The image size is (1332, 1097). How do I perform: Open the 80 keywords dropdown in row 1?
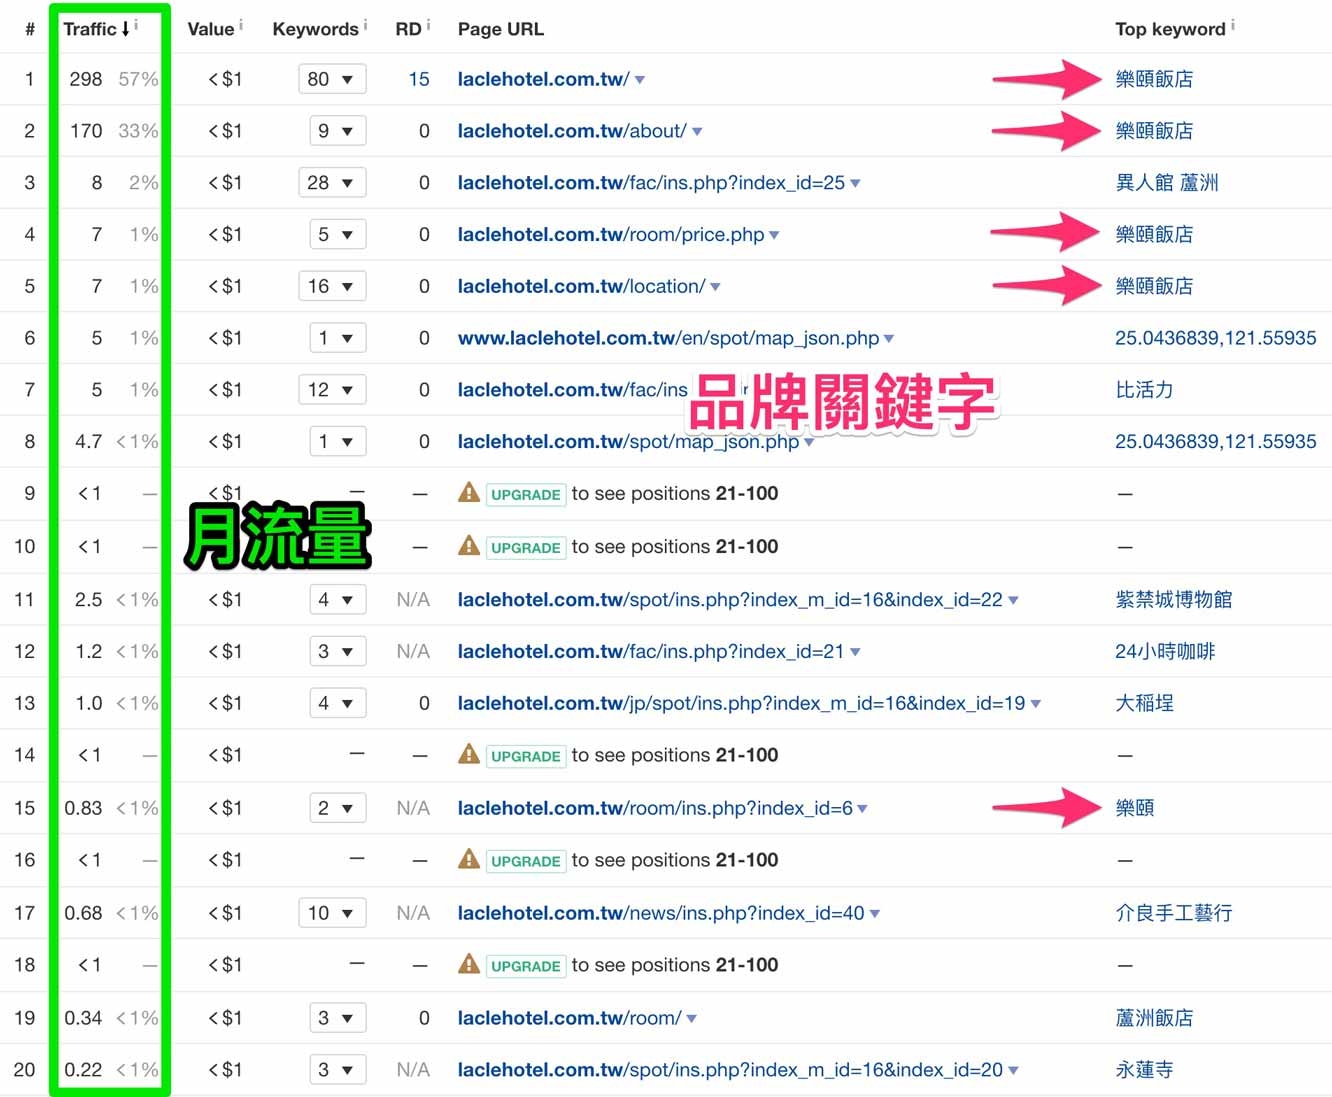coord(332,79)
